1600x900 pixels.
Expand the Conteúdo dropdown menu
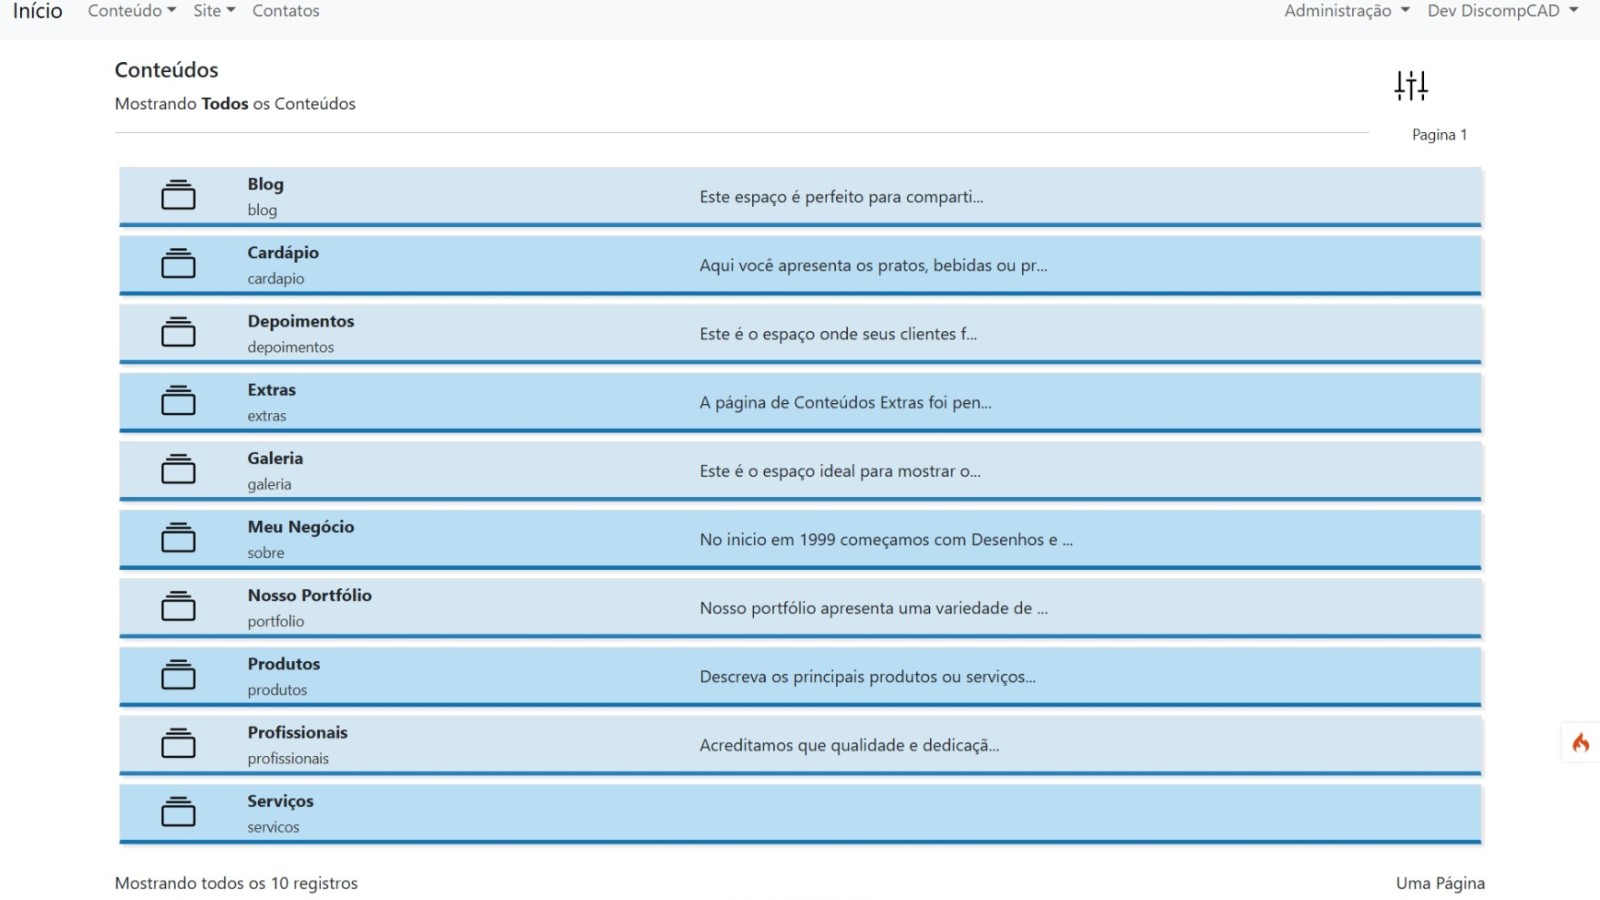click(131, 11)
